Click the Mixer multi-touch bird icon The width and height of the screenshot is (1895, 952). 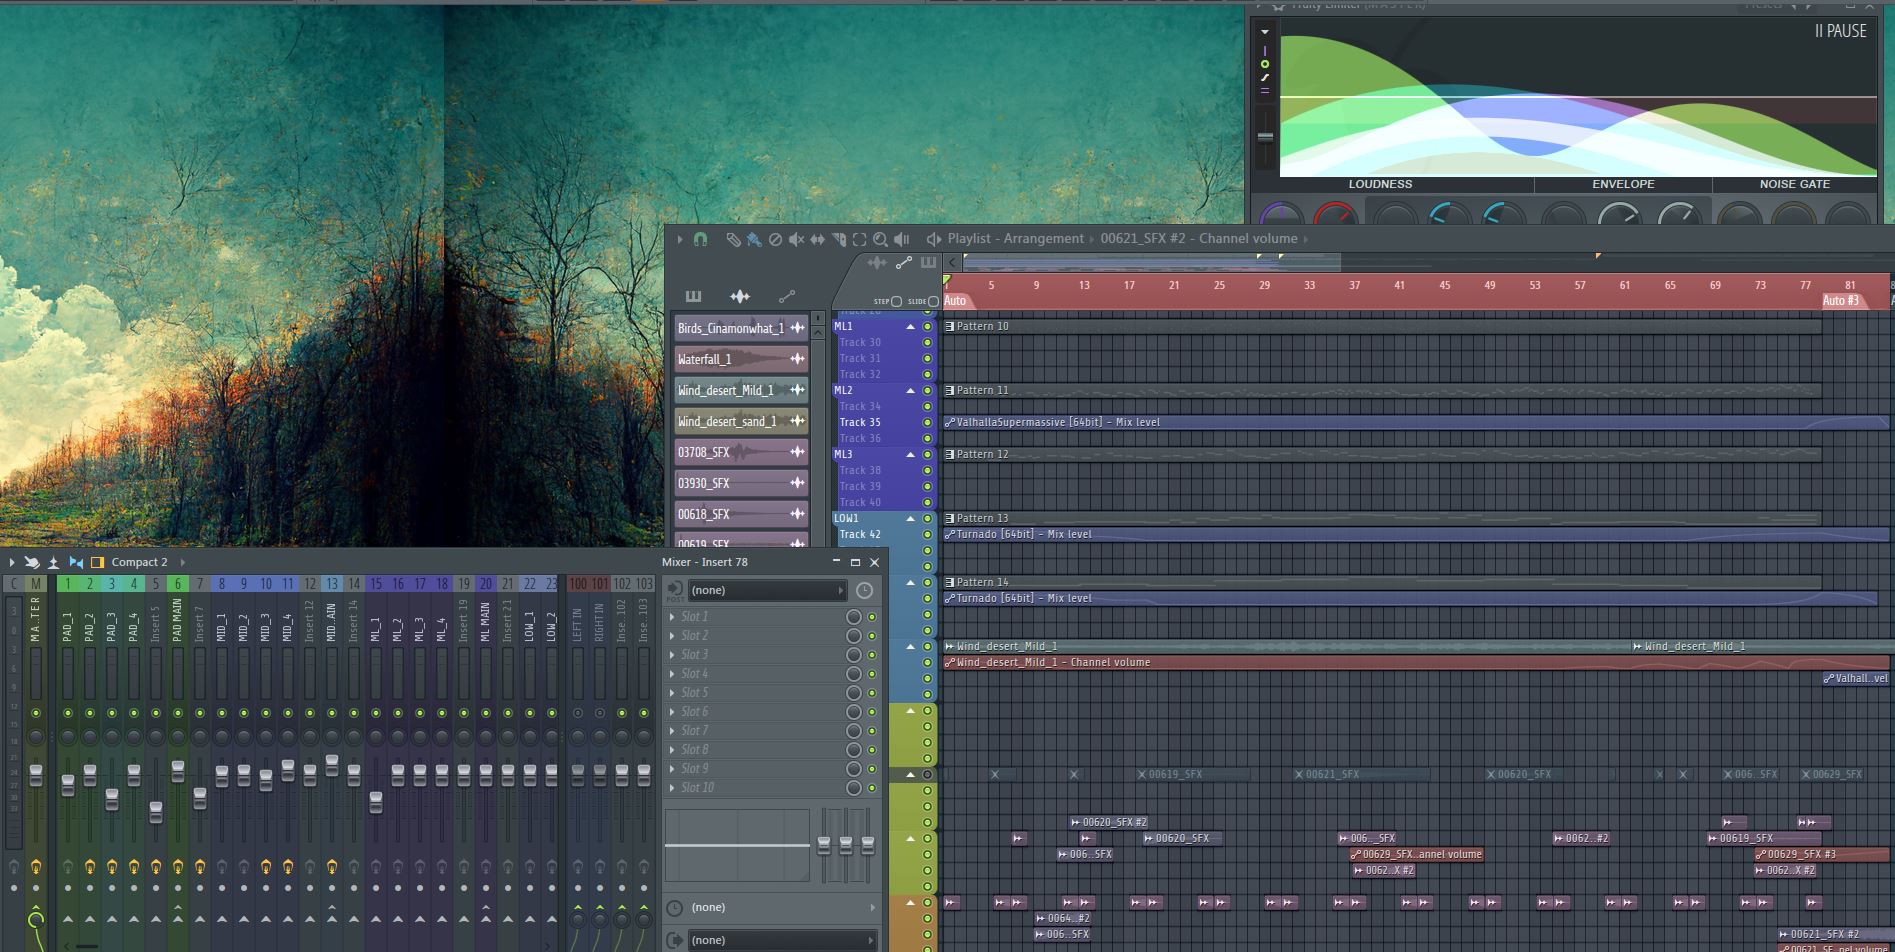[32, 562]
